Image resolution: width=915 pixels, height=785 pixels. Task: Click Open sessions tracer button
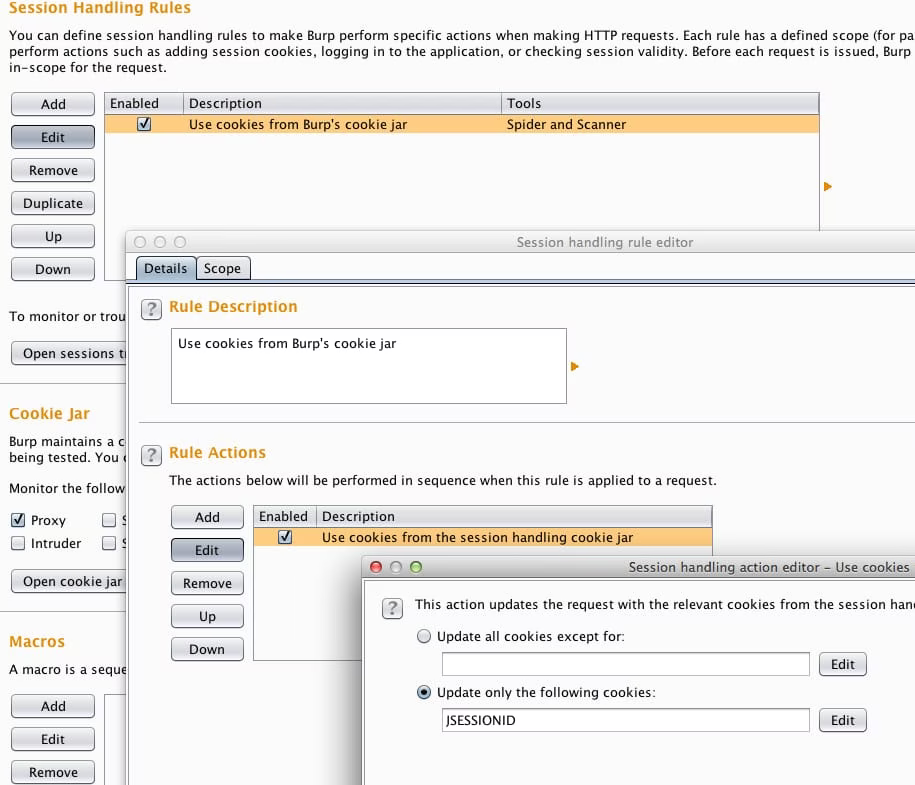pyautogui.click(x=69, y=353)
